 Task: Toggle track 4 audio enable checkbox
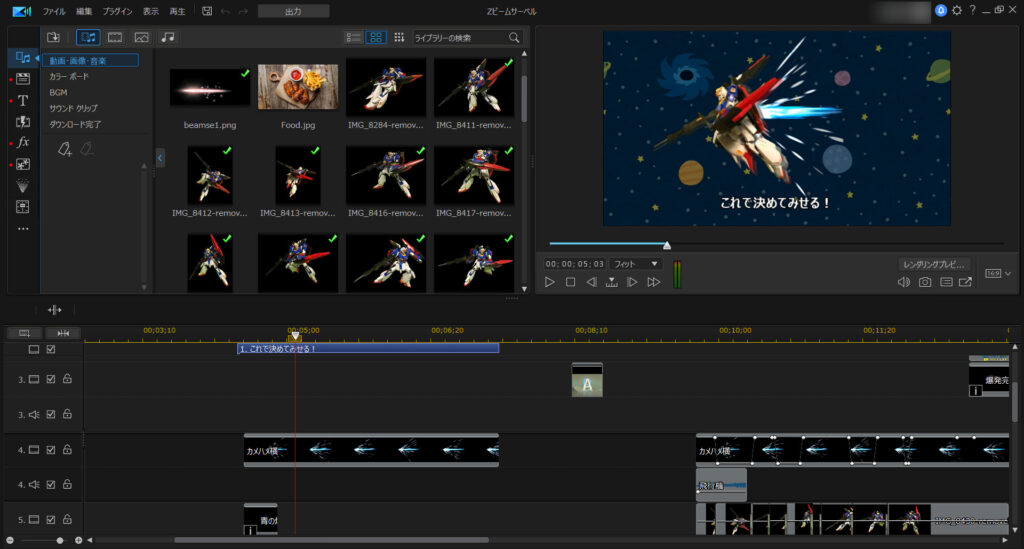(51, 485)
